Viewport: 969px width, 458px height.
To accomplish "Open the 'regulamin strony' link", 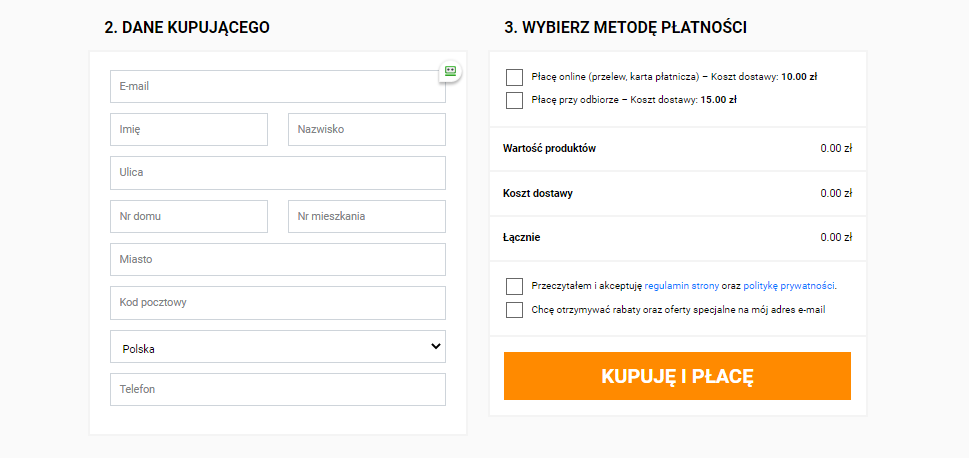I will click(691, 286).
